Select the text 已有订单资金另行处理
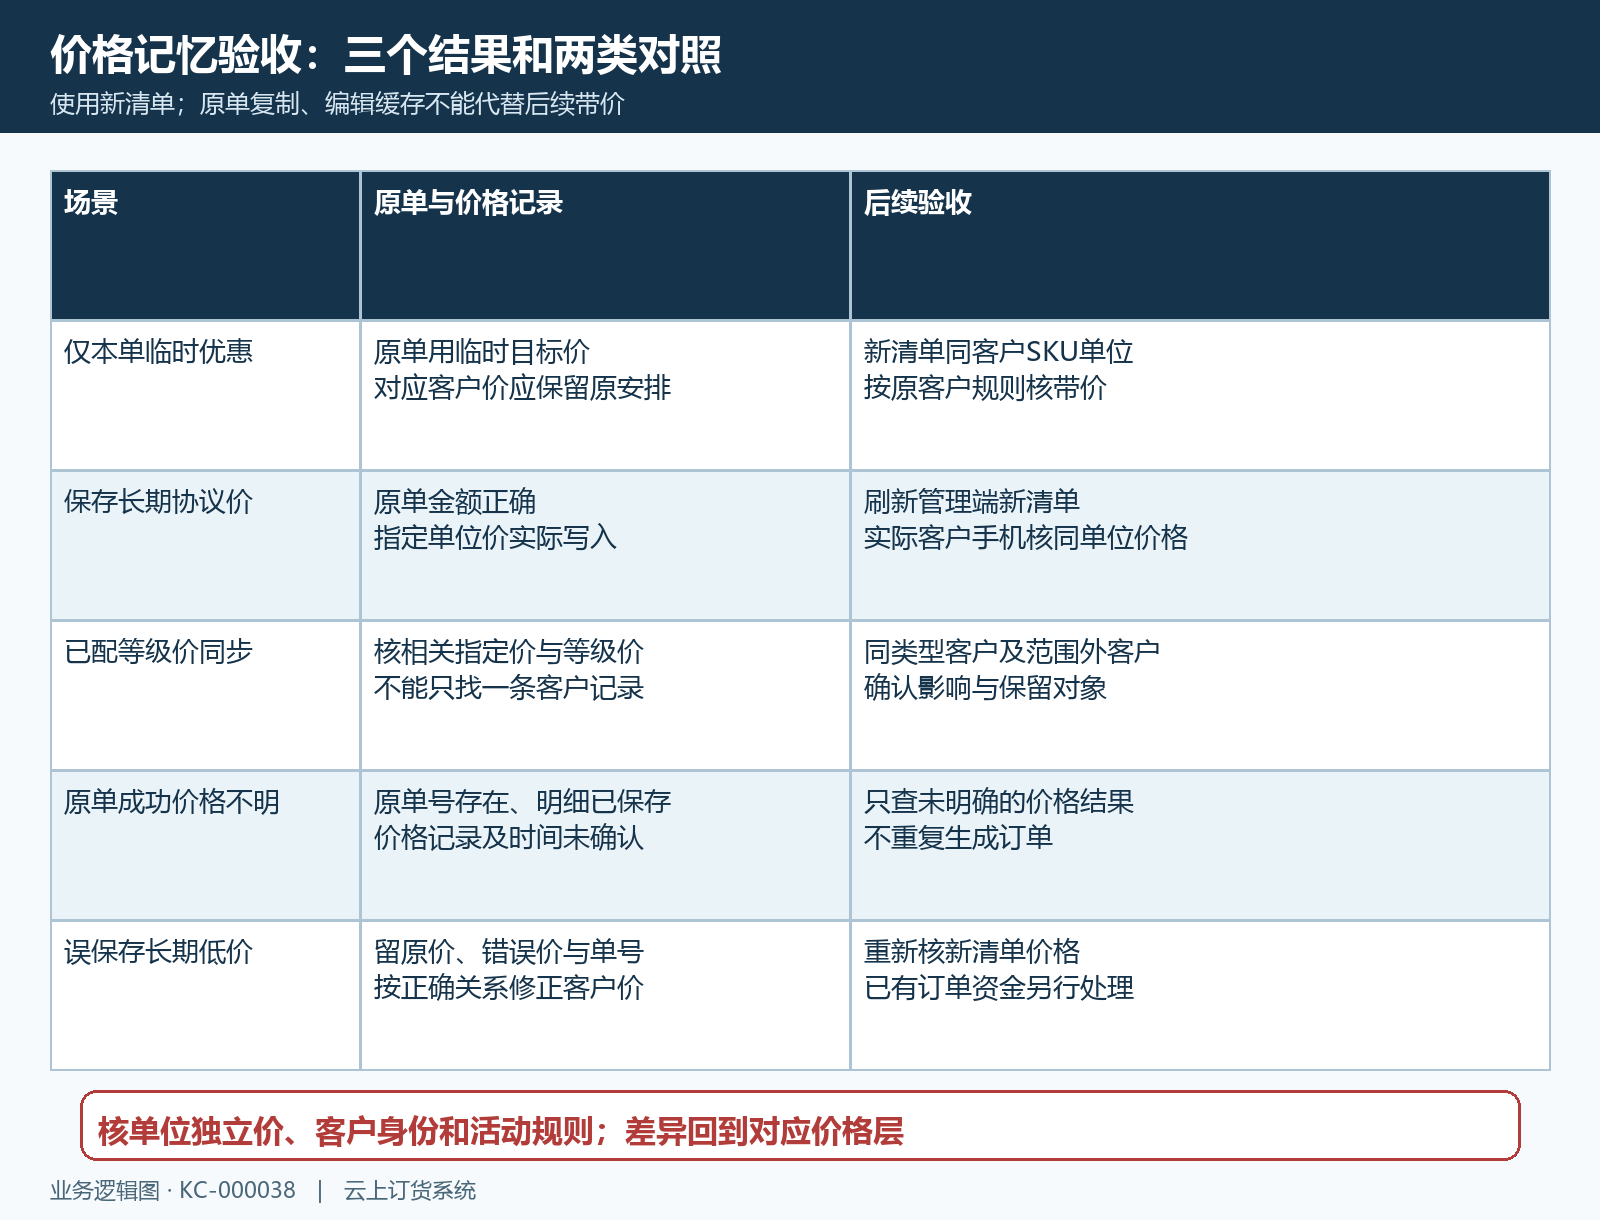The width and height of the screenshot is (1600, 1220). pos(999,988)
